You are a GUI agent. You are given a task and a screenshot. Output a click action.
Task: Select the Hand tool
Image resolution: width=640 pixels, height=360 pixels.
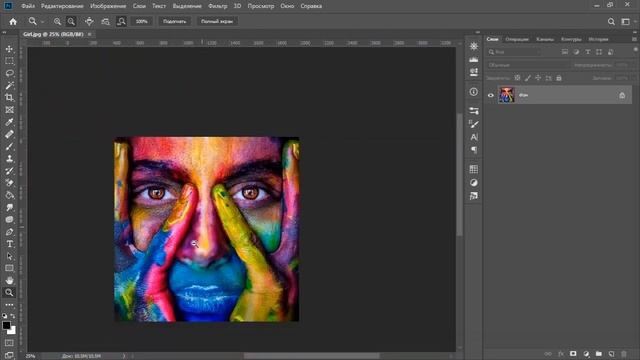tap(9, 280)
